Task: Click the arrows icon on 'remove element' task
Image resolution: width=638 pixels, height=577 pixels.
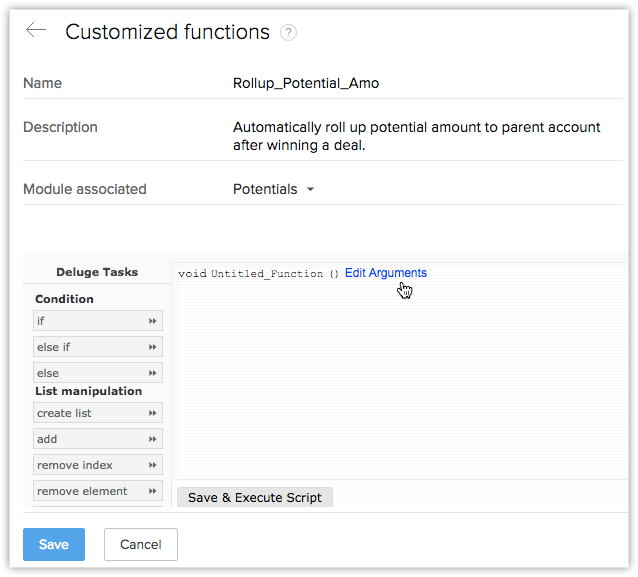Action: point(153,491)
